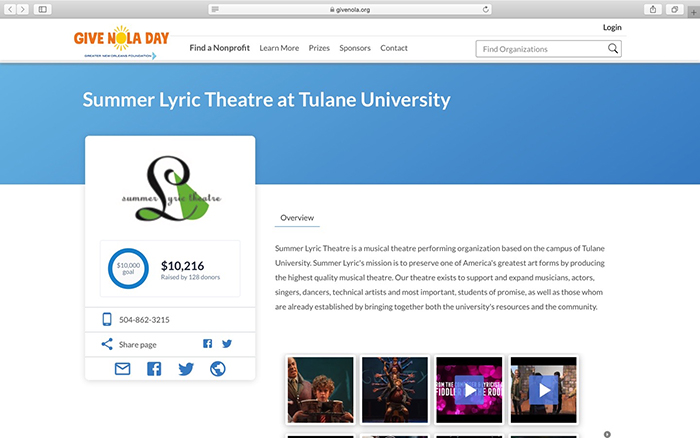Screen dimensions: 700x438
Task: Select the givenola.org address bar
Action: pyautogui.click(x=350, y=9)
